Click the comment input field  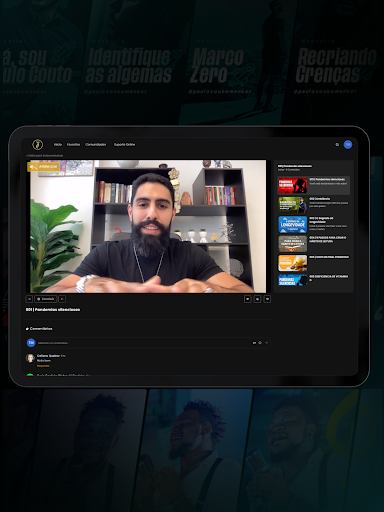(143, 343)
